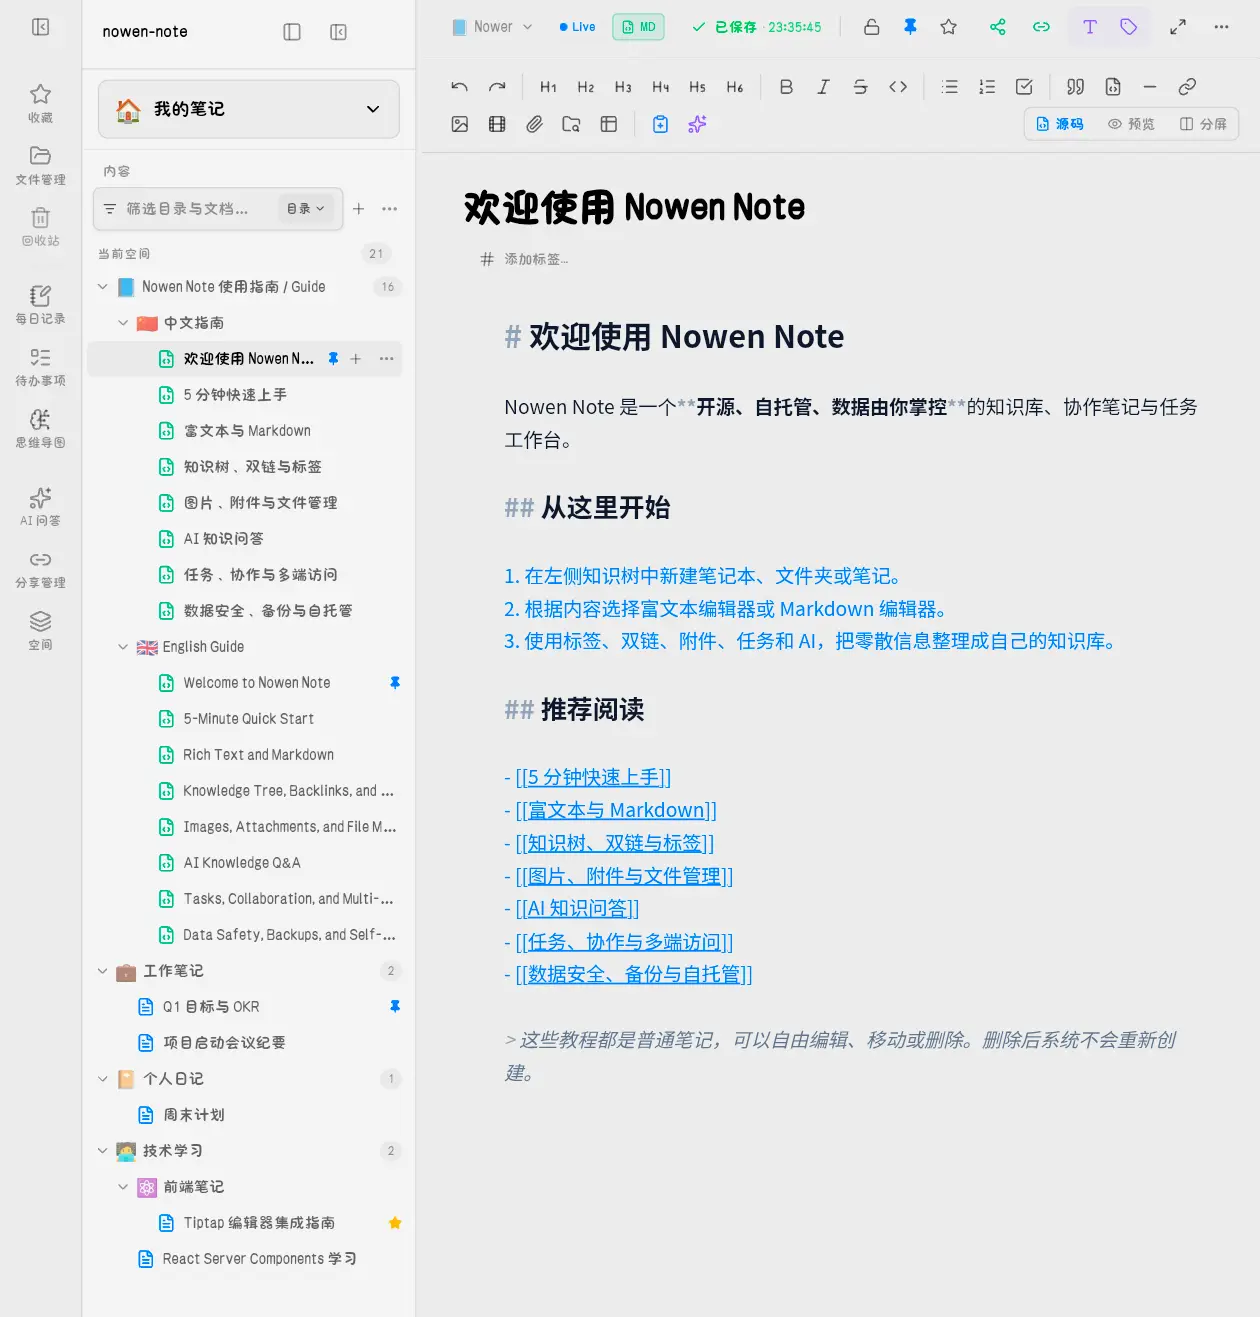Collapse the 工作笔记 notebook
This screenshot has height=1317, width=1260.
(x=102, y=971)
